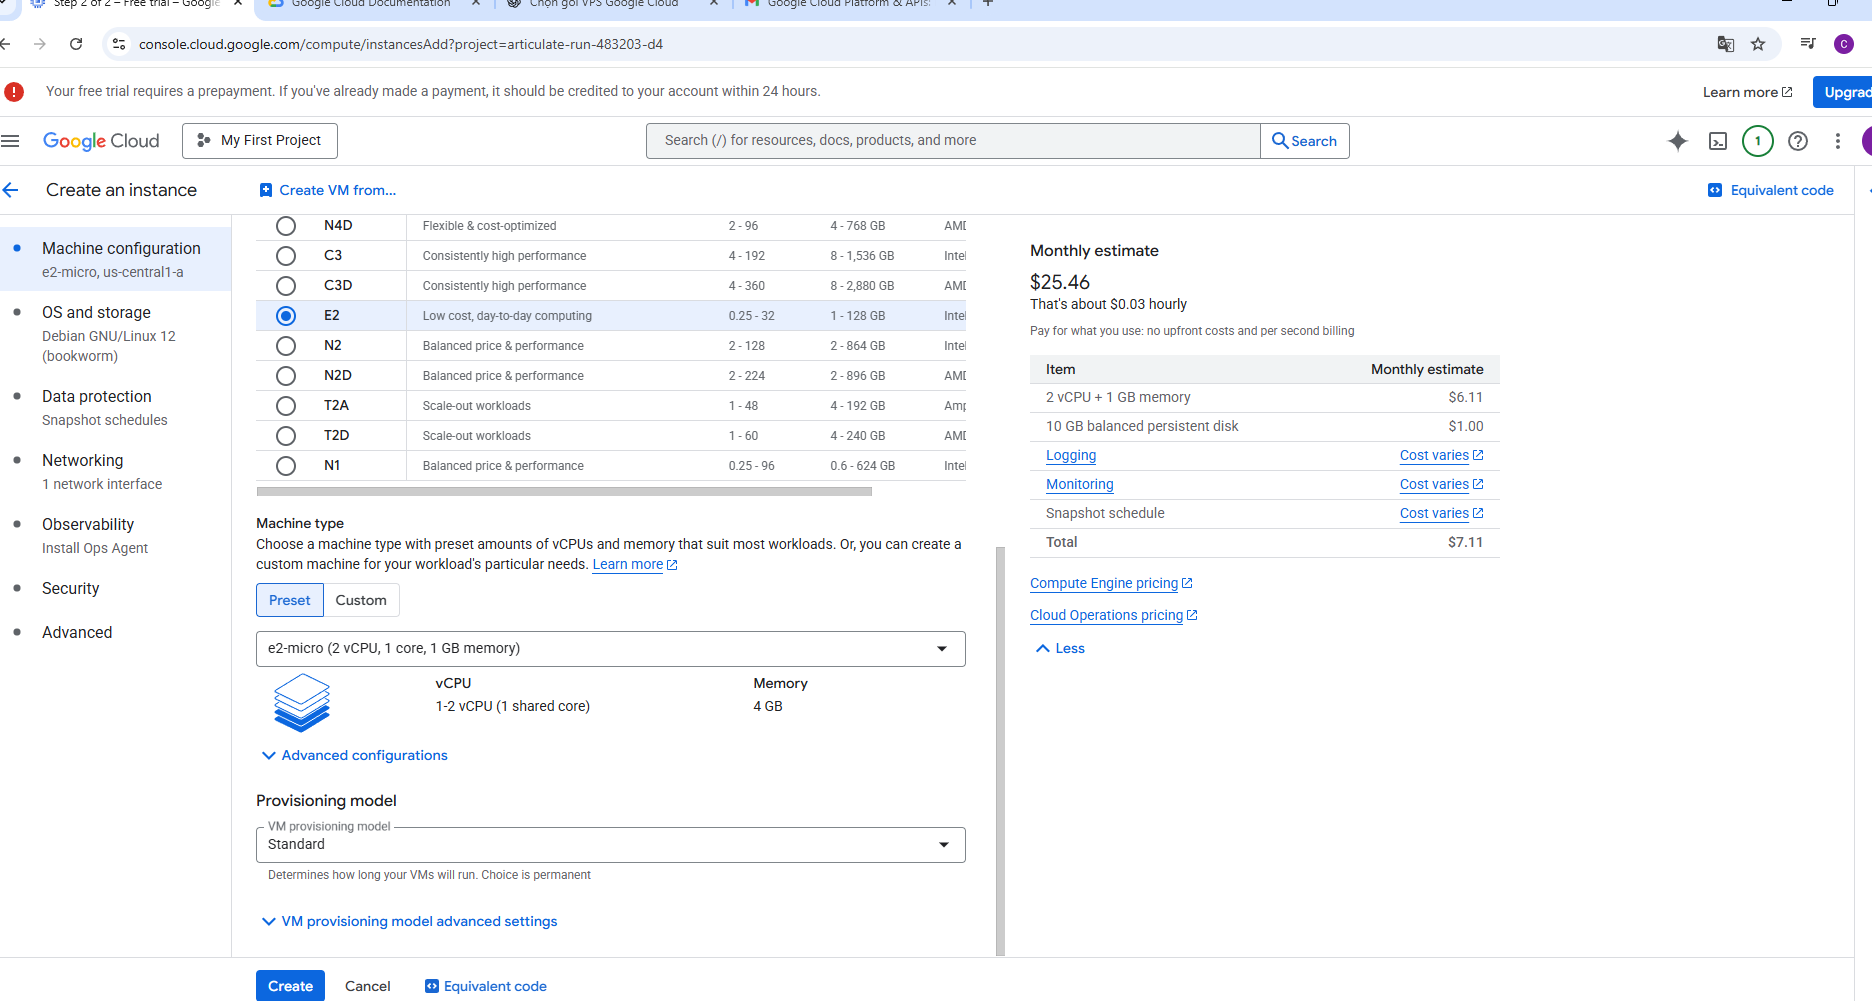Click the horizontal scrollbar under series table
Screen dimensions: 1872x1001
tap(564, 492)
